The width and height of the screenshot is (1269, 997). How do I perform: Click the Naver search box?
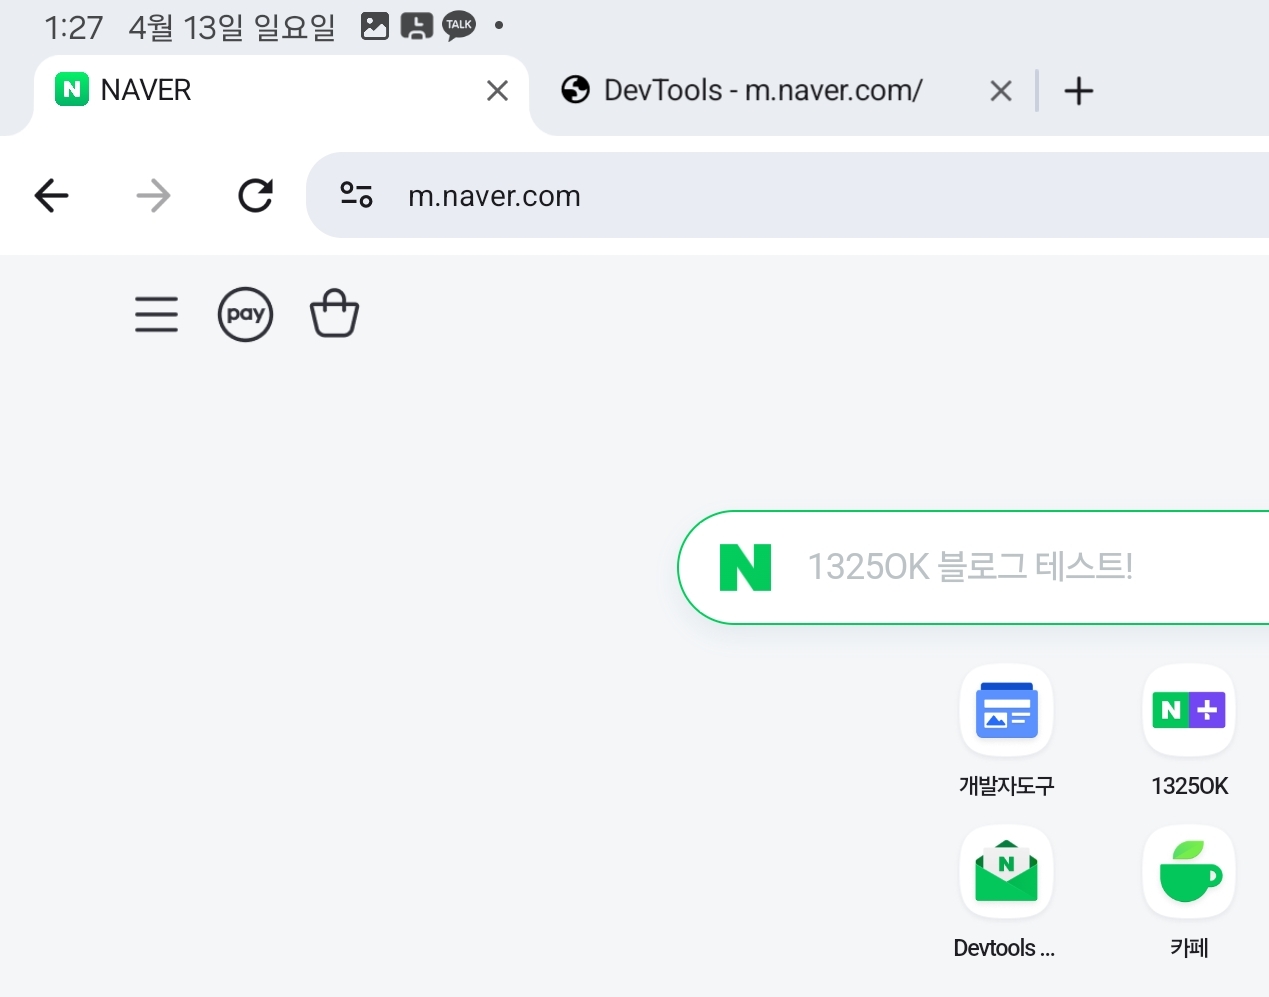(x=973, y=567)
